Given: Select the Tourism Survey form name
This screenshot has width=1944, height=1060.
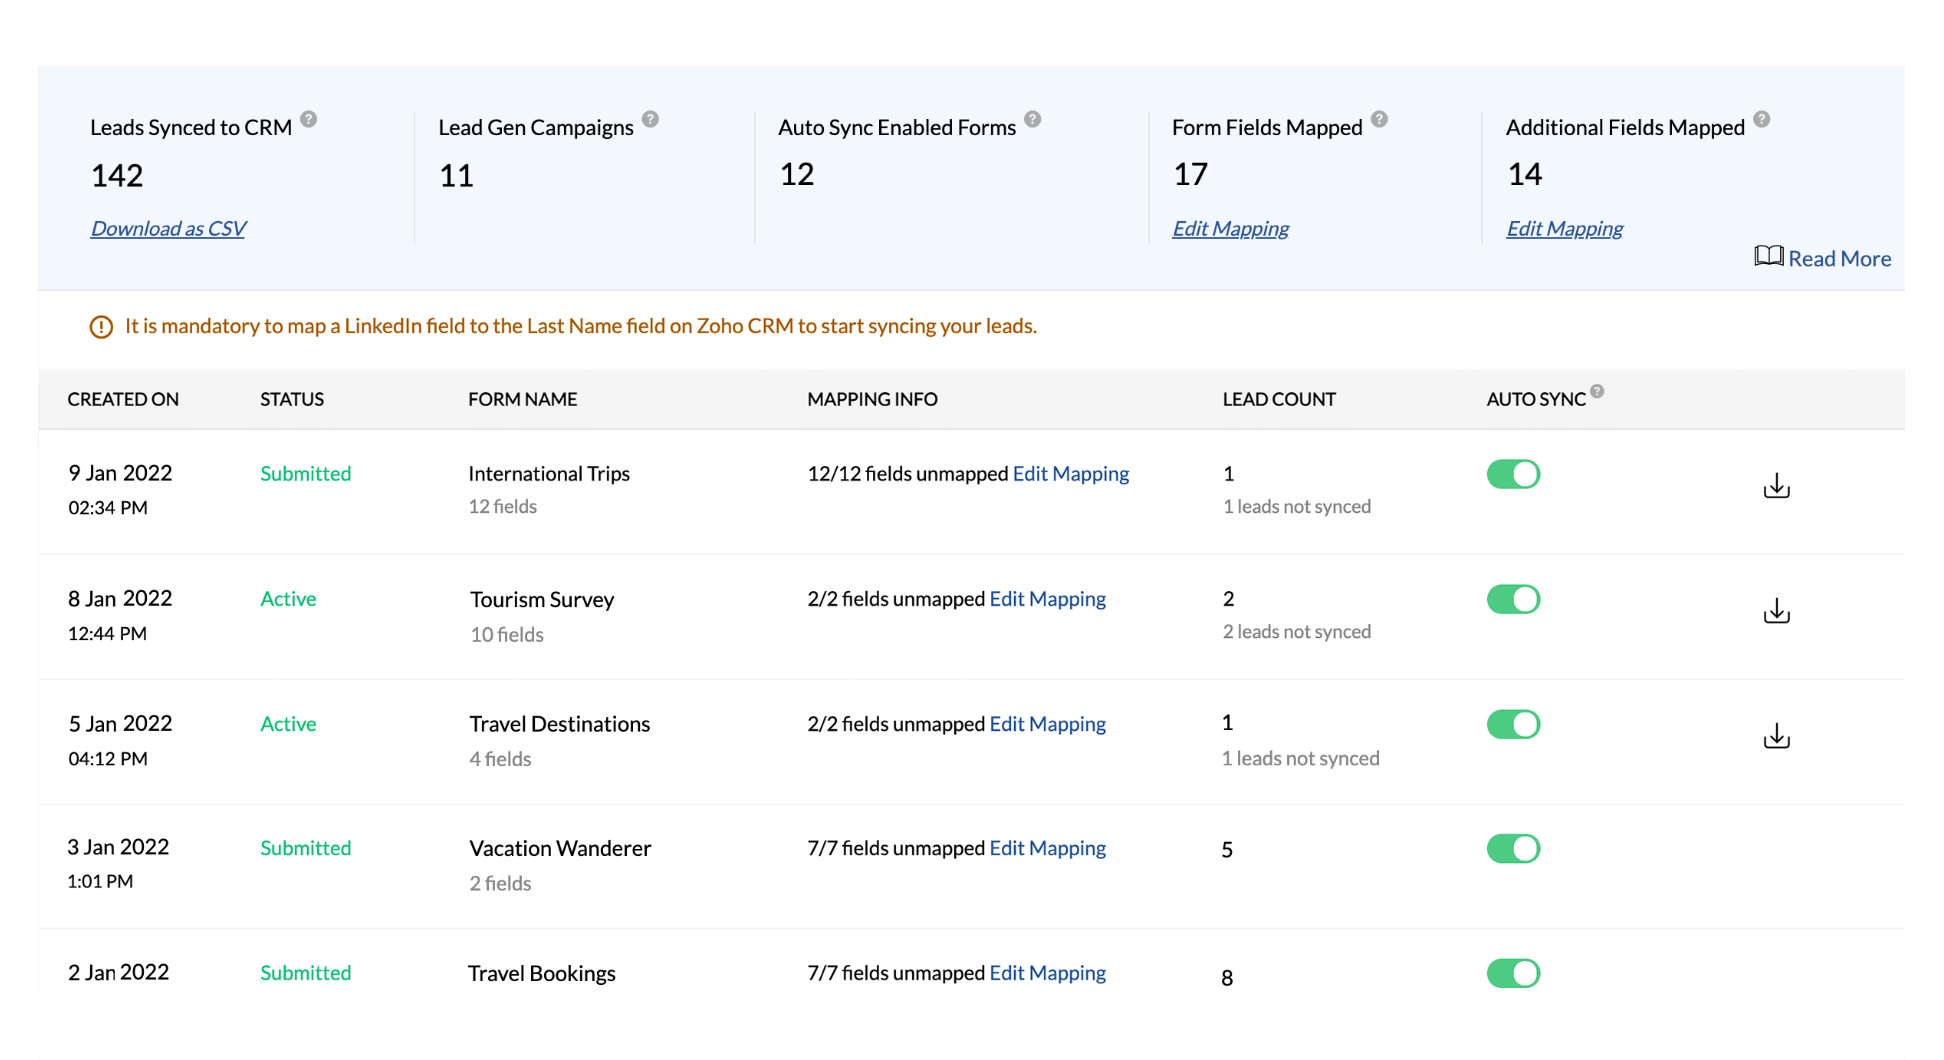Looking at the screenshot, I should [x=542, y=599].
